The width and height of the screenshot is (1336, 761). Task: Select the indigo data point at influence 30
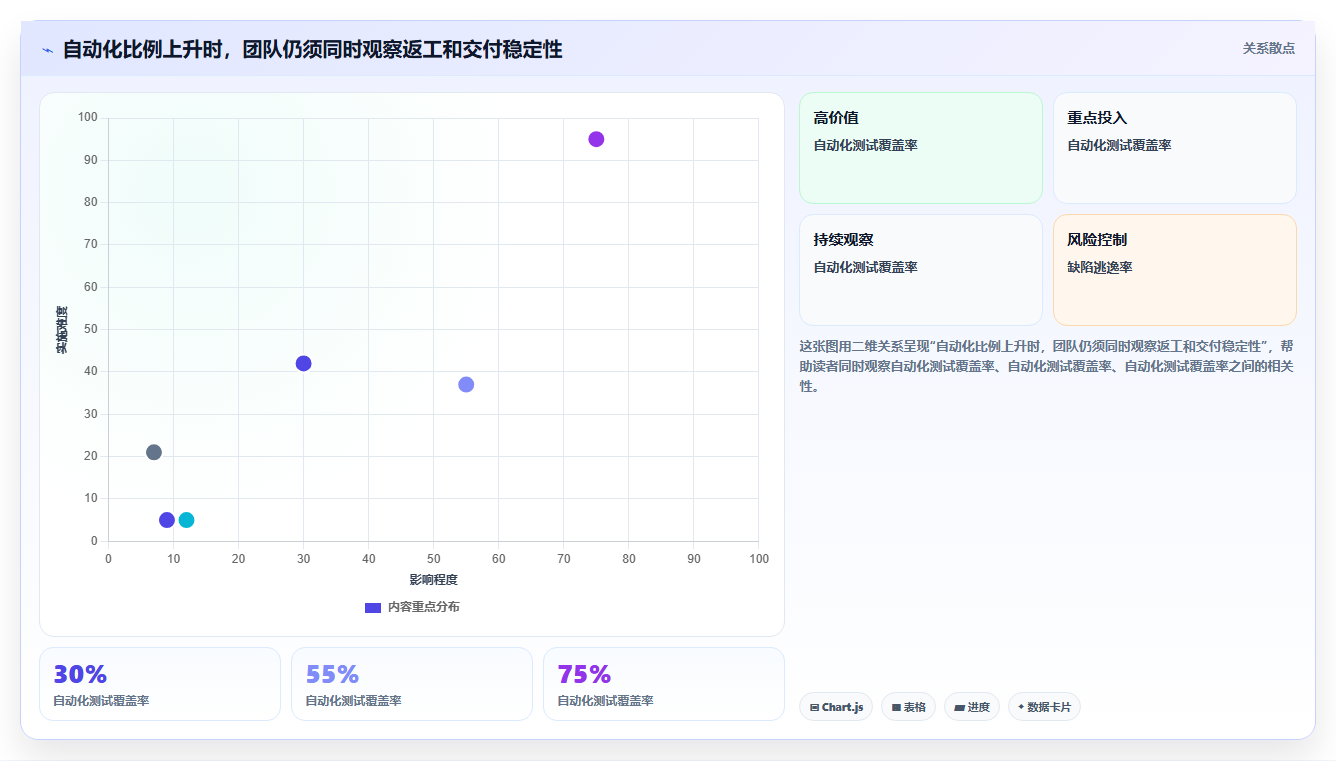coord(304,363)
